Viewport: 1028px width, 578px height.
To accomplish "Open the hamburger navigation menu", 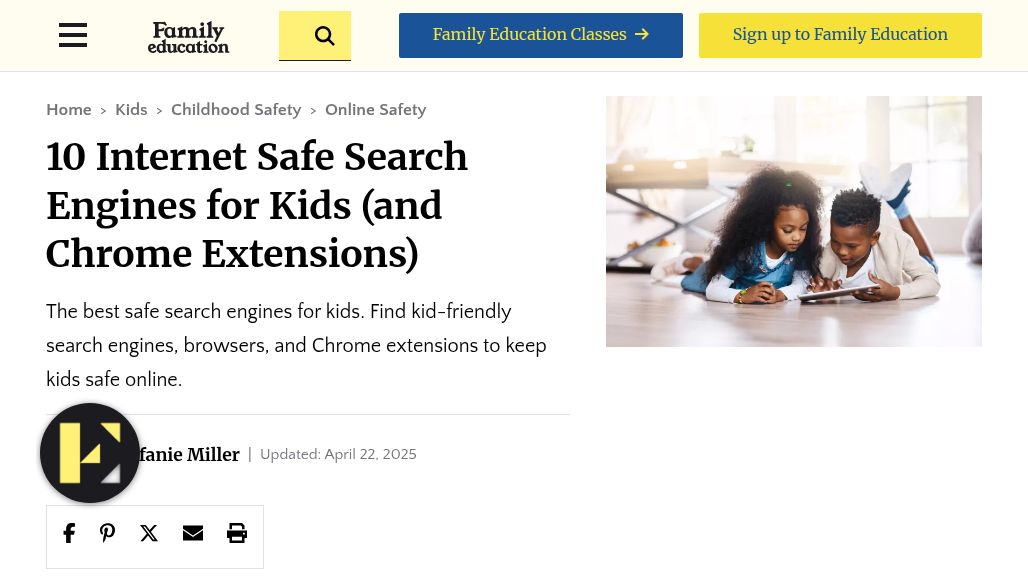I will pos(73,35).
